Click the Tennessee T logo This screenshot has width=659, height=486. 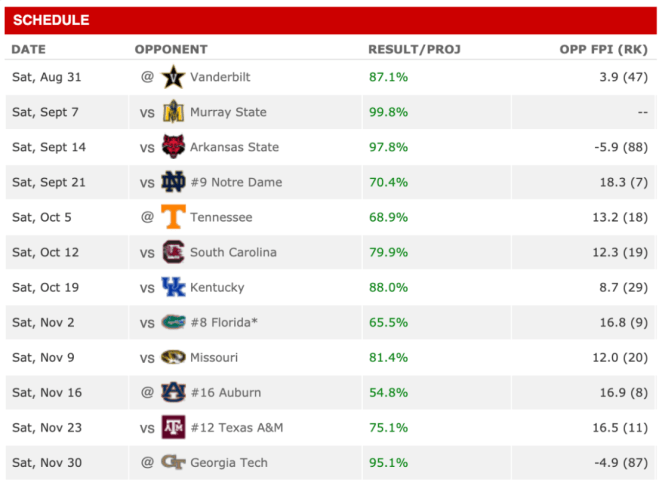point(174,217)
